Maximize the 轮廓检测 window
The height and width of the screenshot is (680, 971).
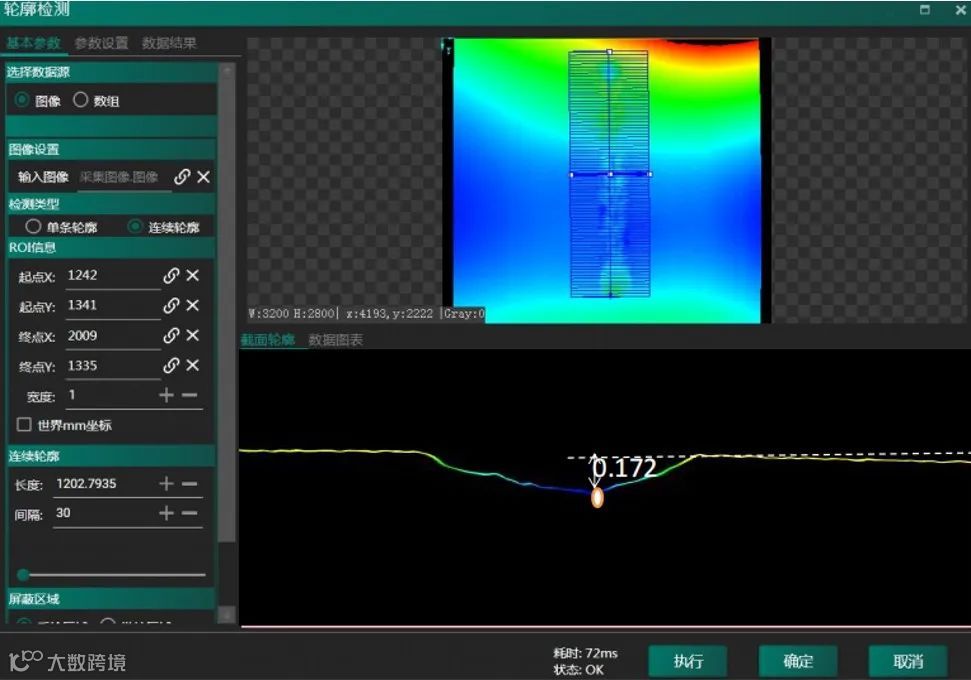(x=925, y=9)
